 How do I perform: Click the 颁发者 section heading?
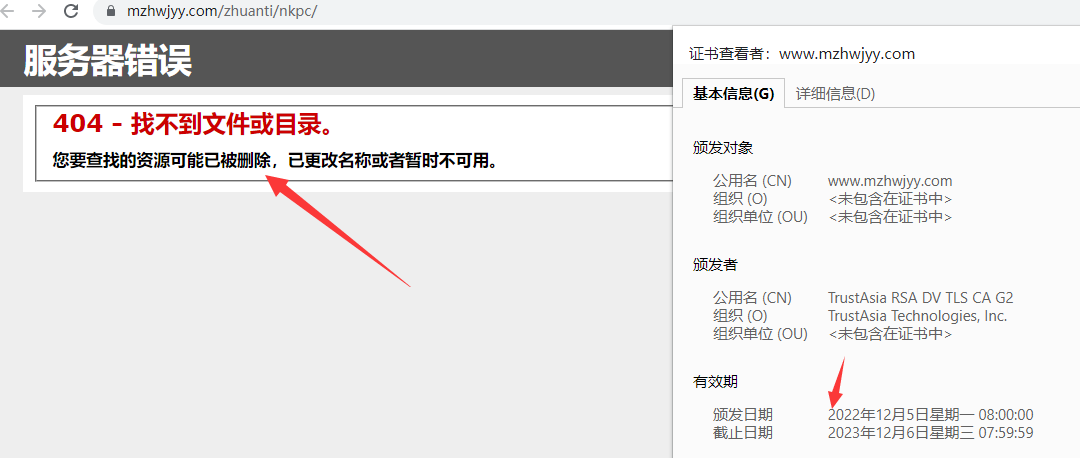716,264
